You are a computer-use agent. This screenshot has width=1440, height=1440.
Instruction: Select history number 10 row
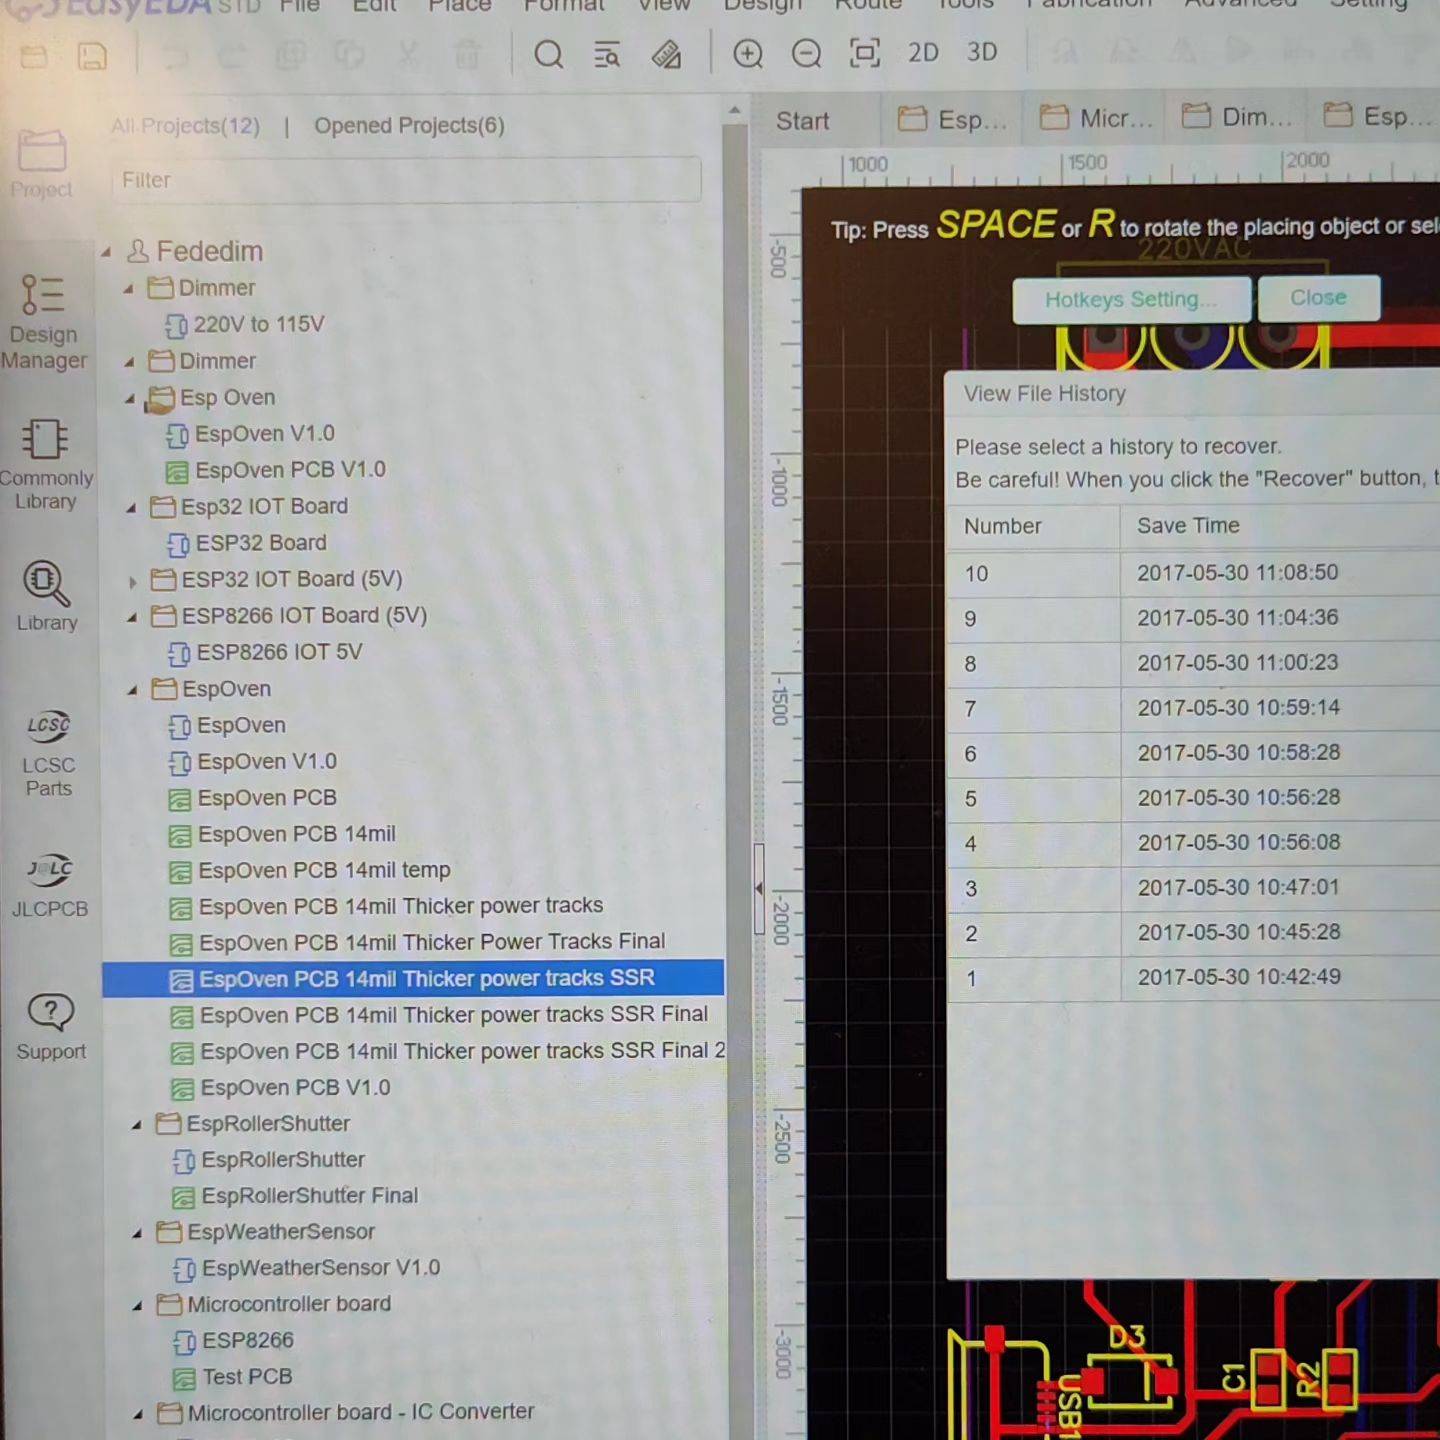(1194, 573)
